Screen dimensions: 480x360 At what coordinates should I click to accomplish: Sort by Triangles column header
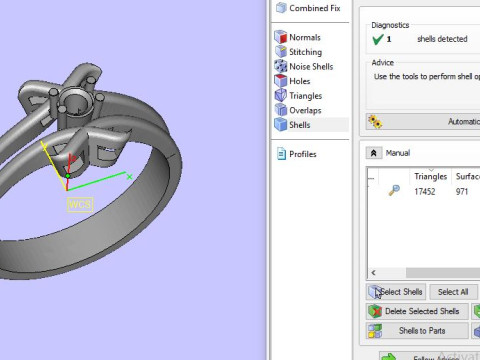430,176
